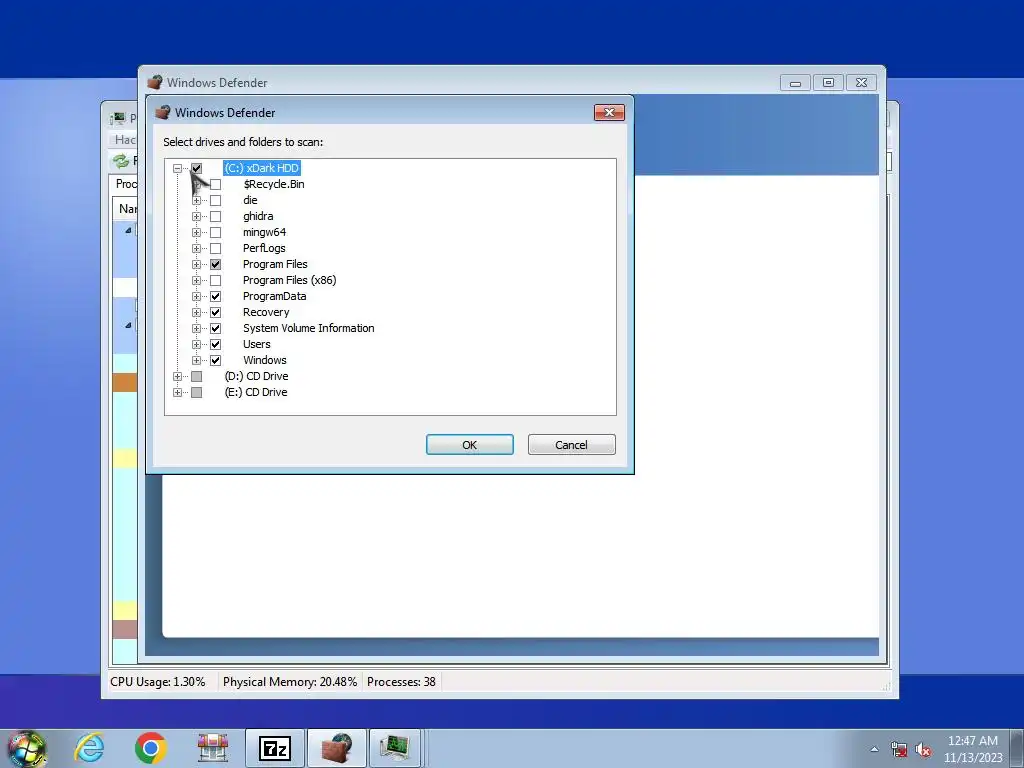1024x768 pixels.
Task: Click the network tray icon
Action: [x=899, y=749]
